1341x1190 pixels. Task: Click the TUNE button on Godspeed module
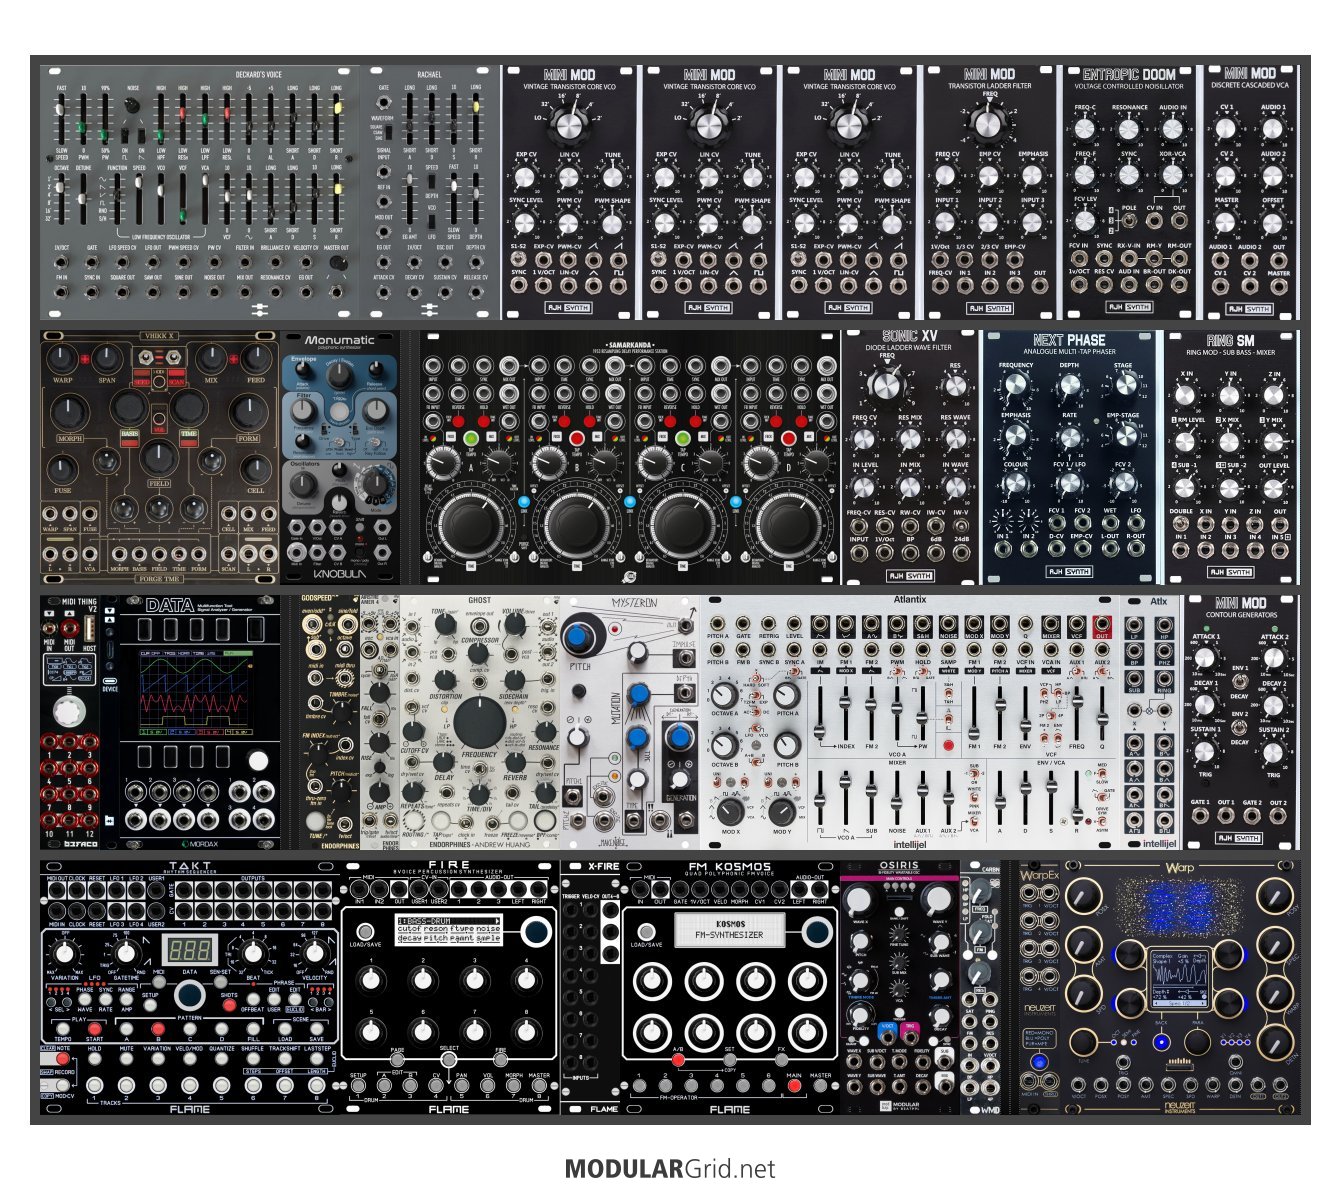315,821
